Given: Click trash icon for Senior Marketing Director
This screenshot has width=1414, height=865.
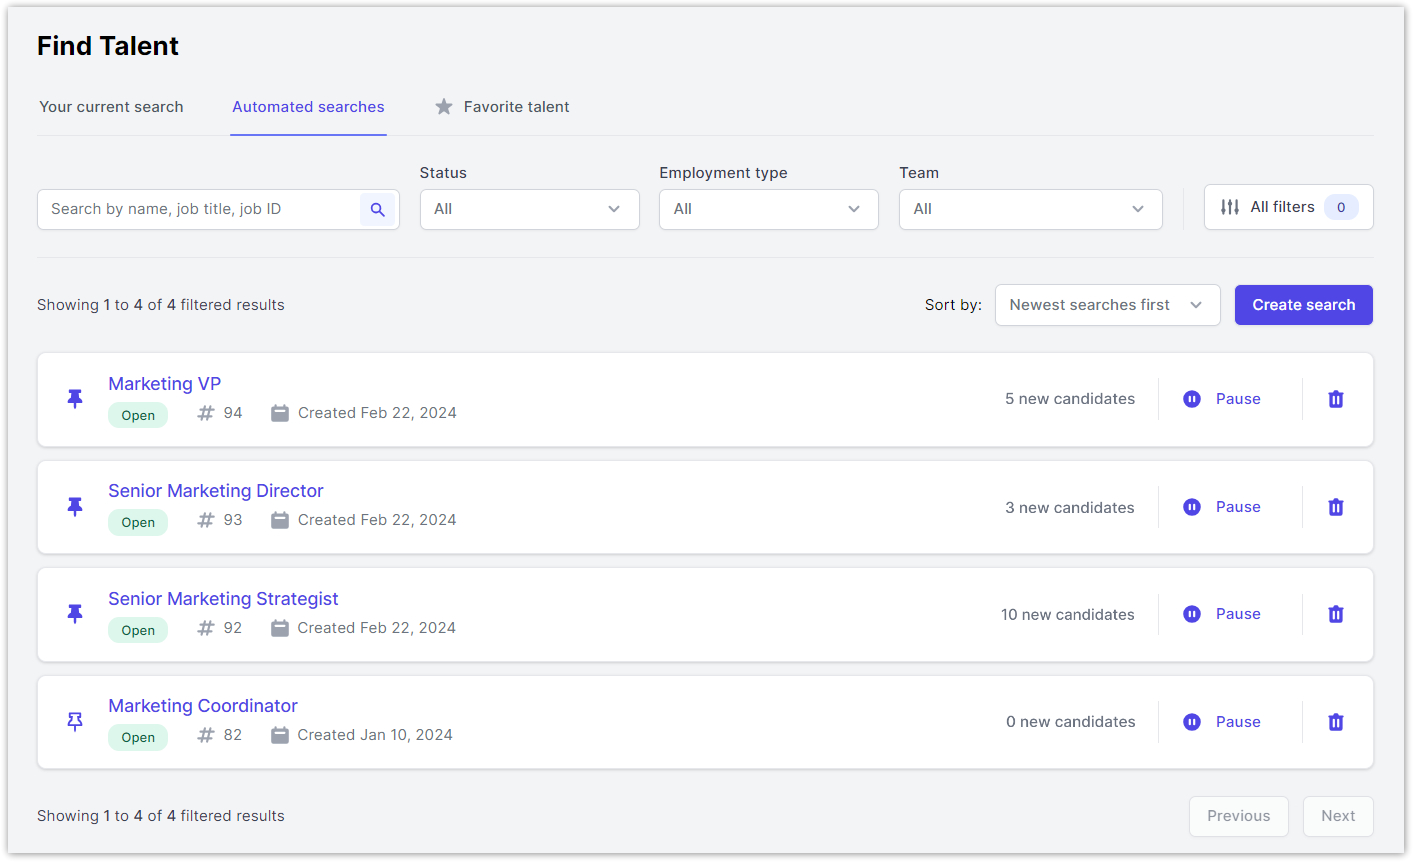Looking at the screenshot, I should 1335,507.
